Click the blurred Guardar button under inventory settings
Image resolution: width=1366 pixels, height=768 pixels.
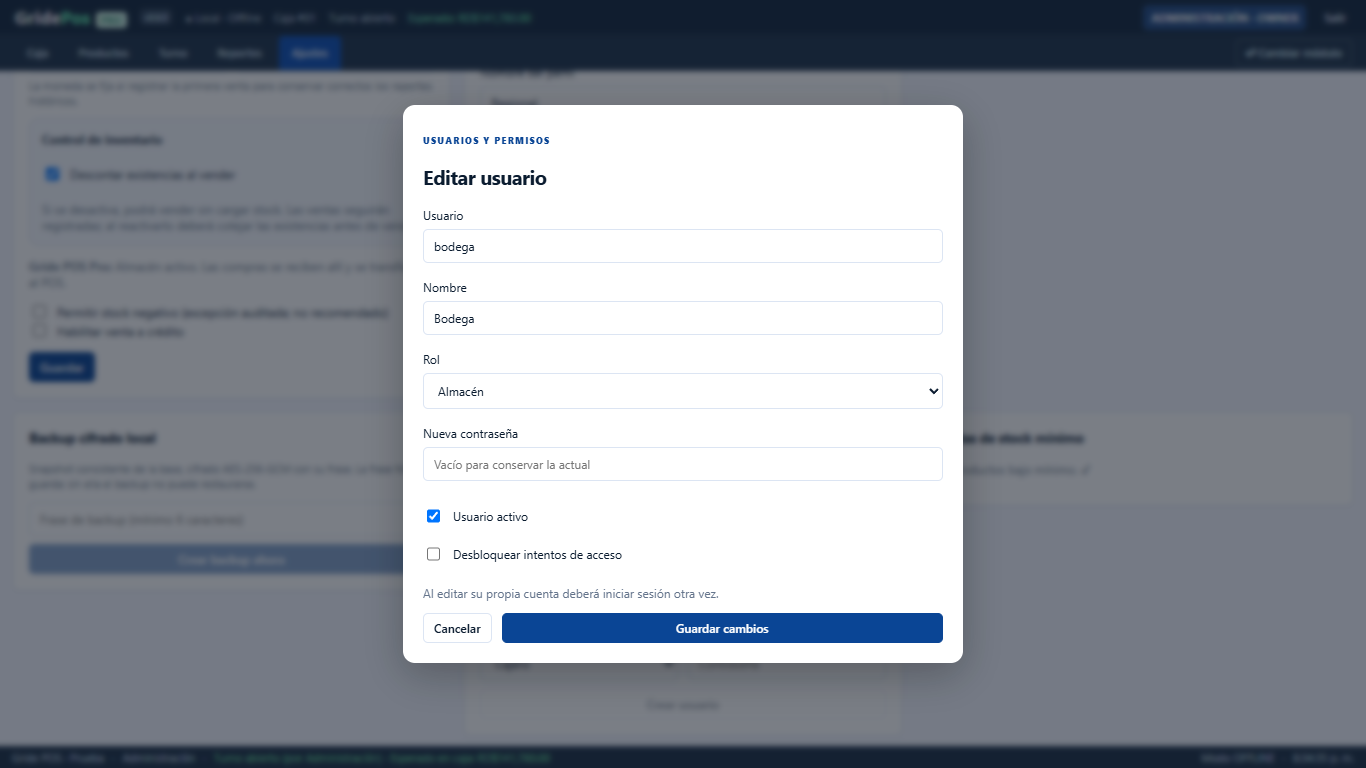coord(62,367)
